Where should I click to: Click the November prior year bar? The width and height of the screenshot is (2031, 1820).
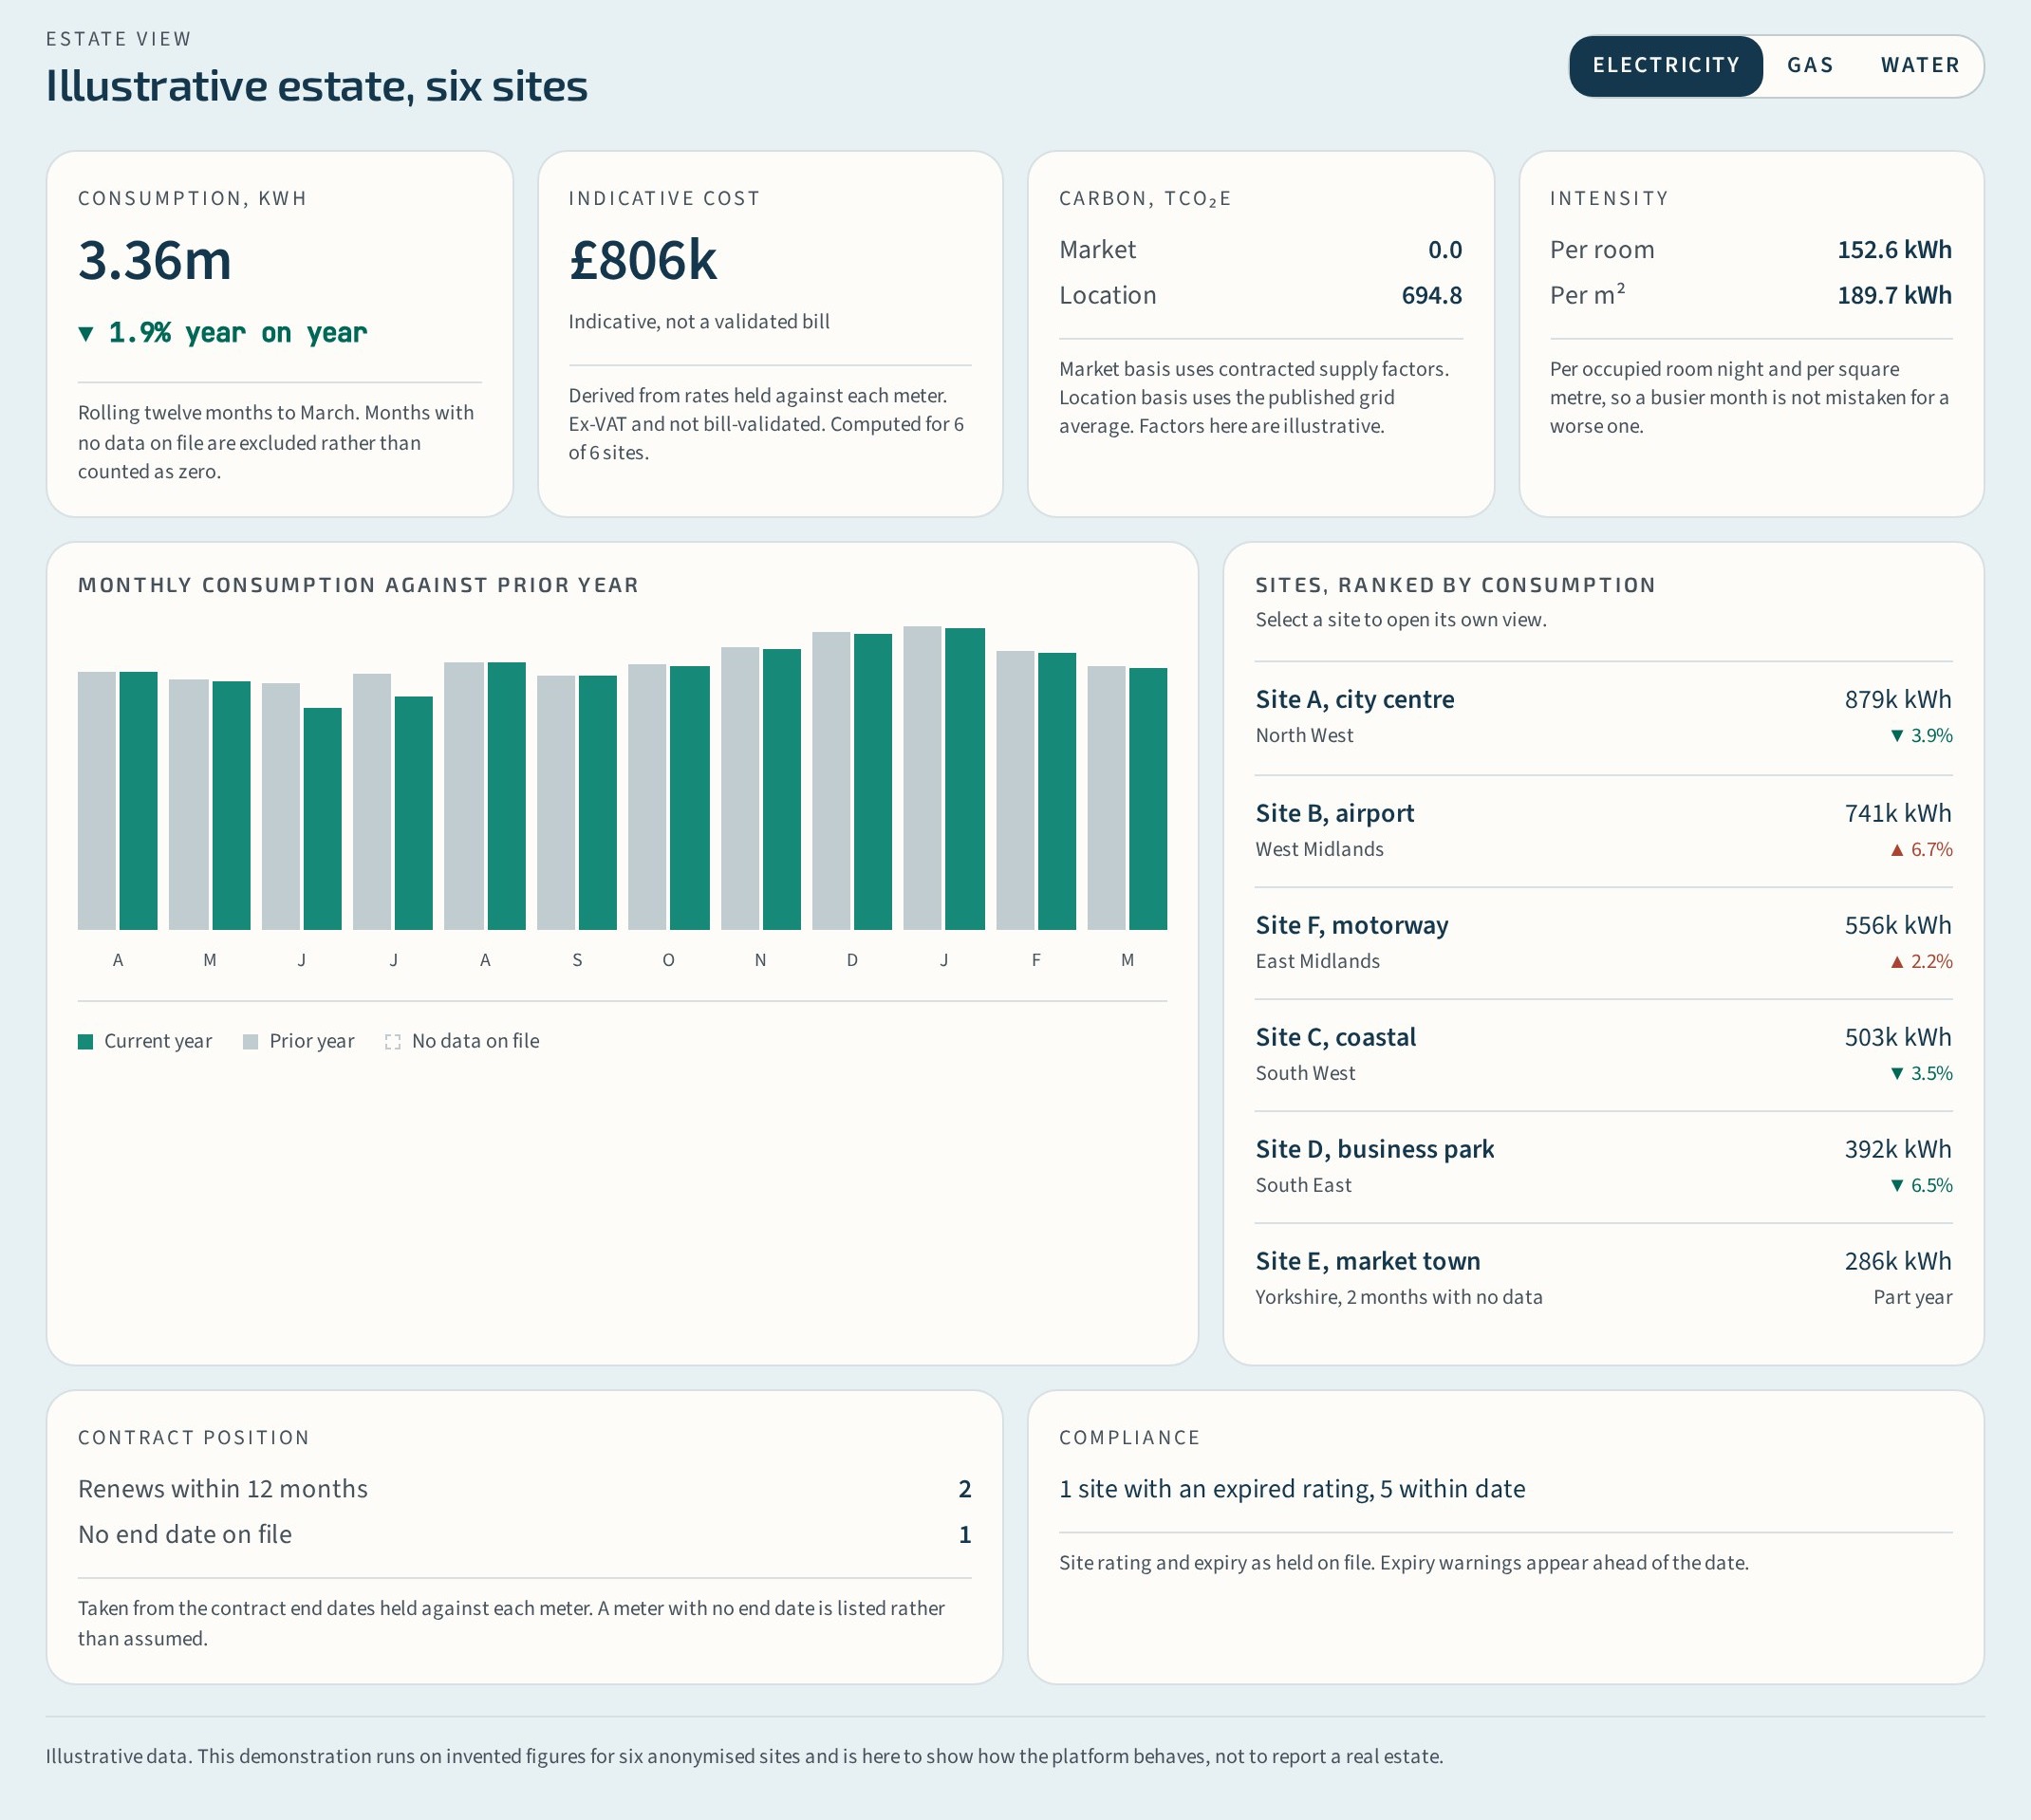pyautogui.click(x=740, y=789)
